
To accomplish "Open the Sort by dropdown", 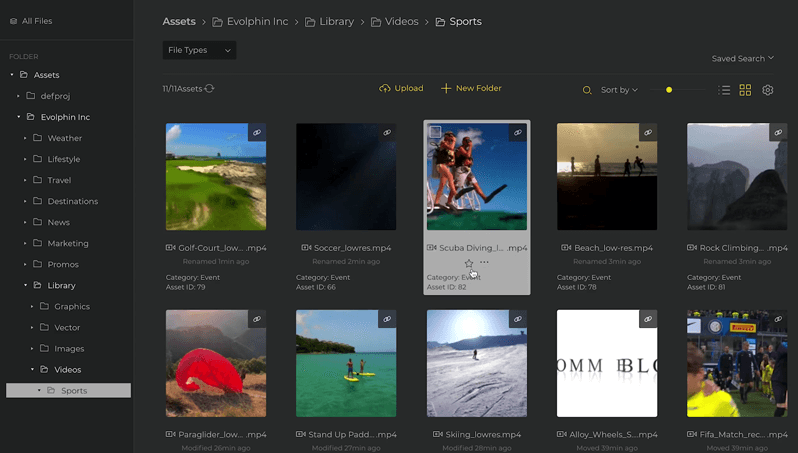I will (x=619, y=90).
